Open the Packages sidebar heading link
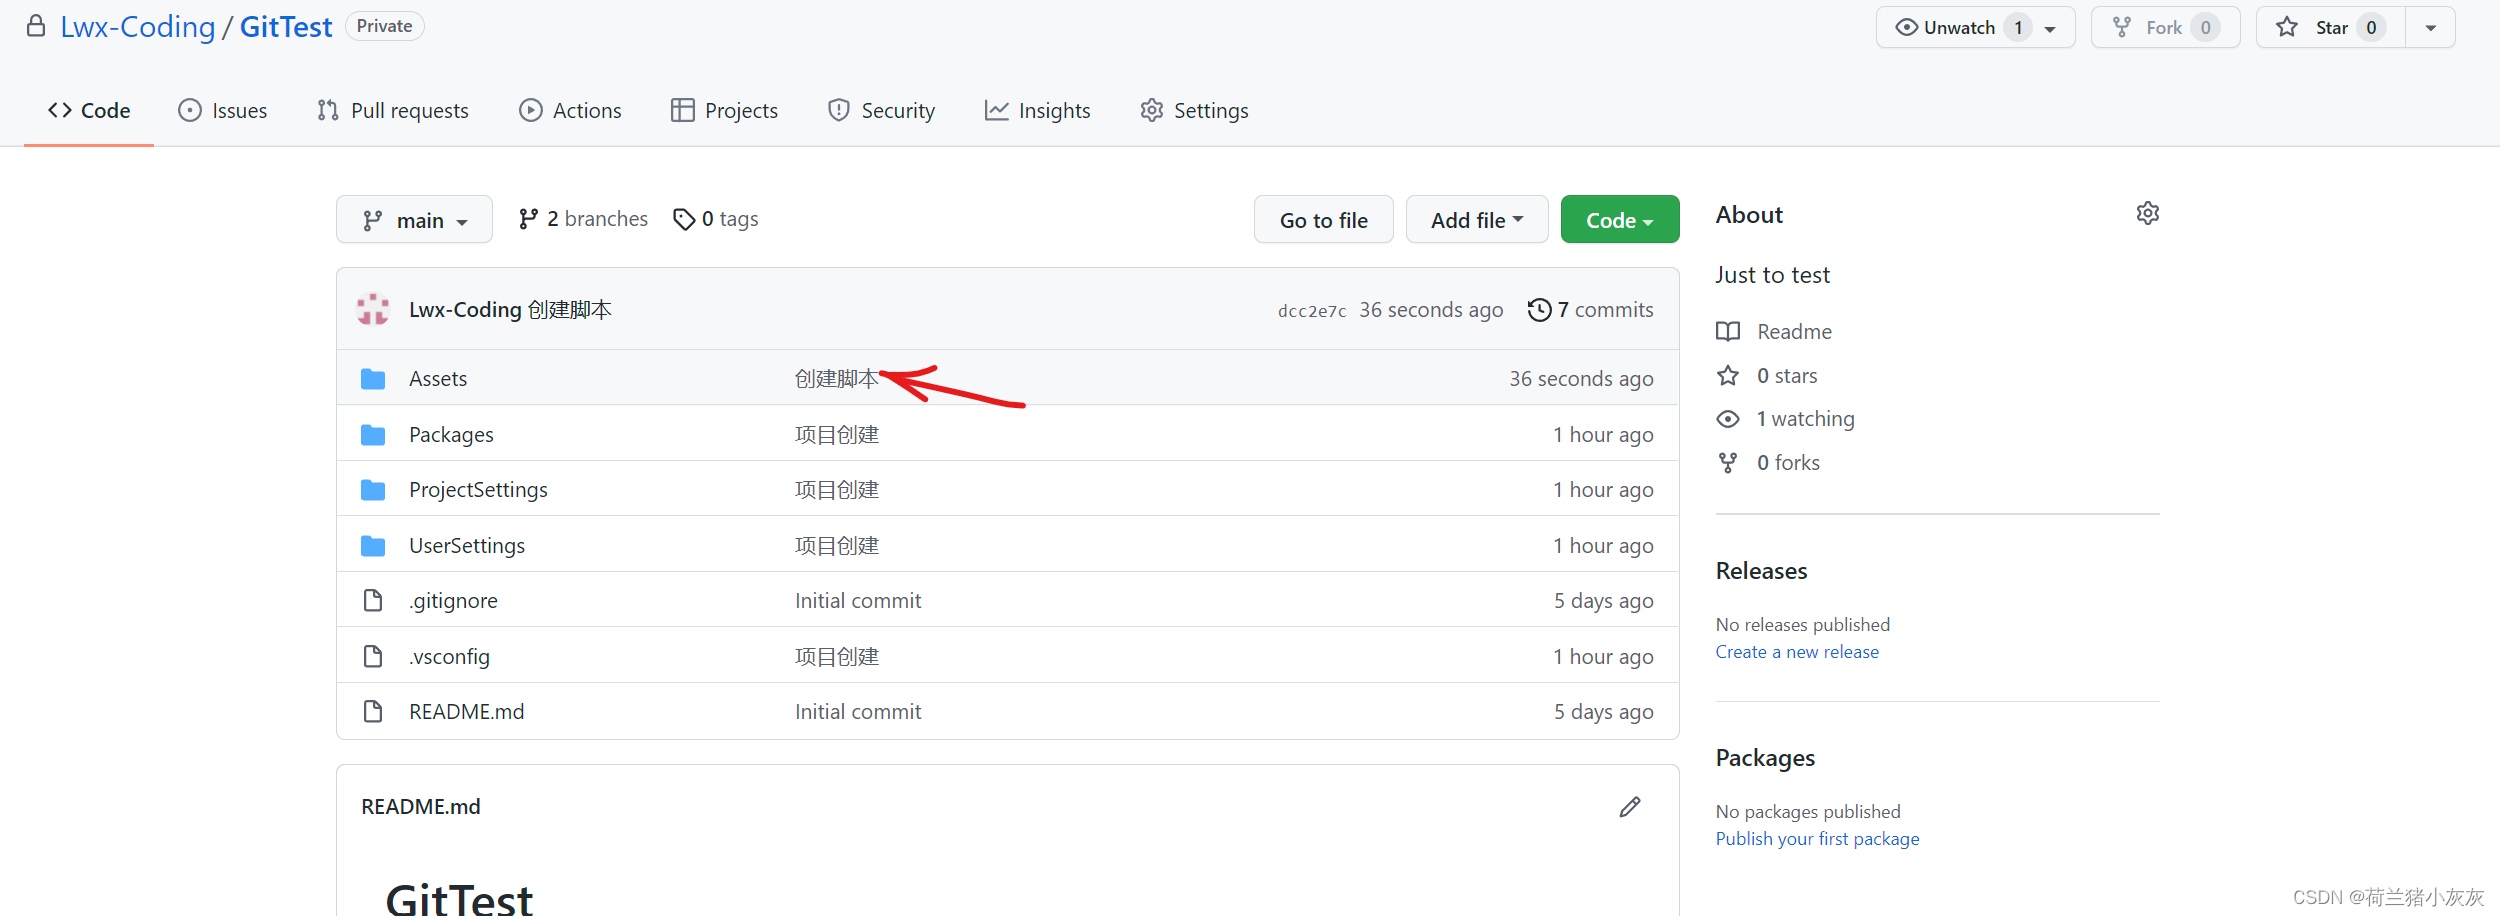The height and width of the screenshot is (916, 2500). (1765, 758)
